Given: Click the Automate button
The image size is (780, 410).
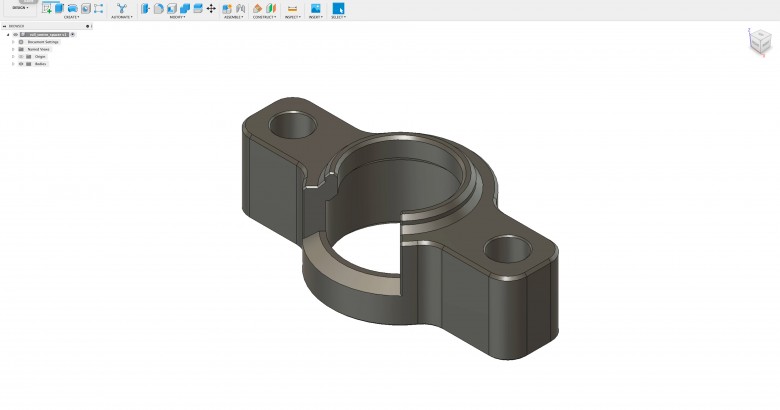Looking at the screenshot, I should tap(121, 9).
